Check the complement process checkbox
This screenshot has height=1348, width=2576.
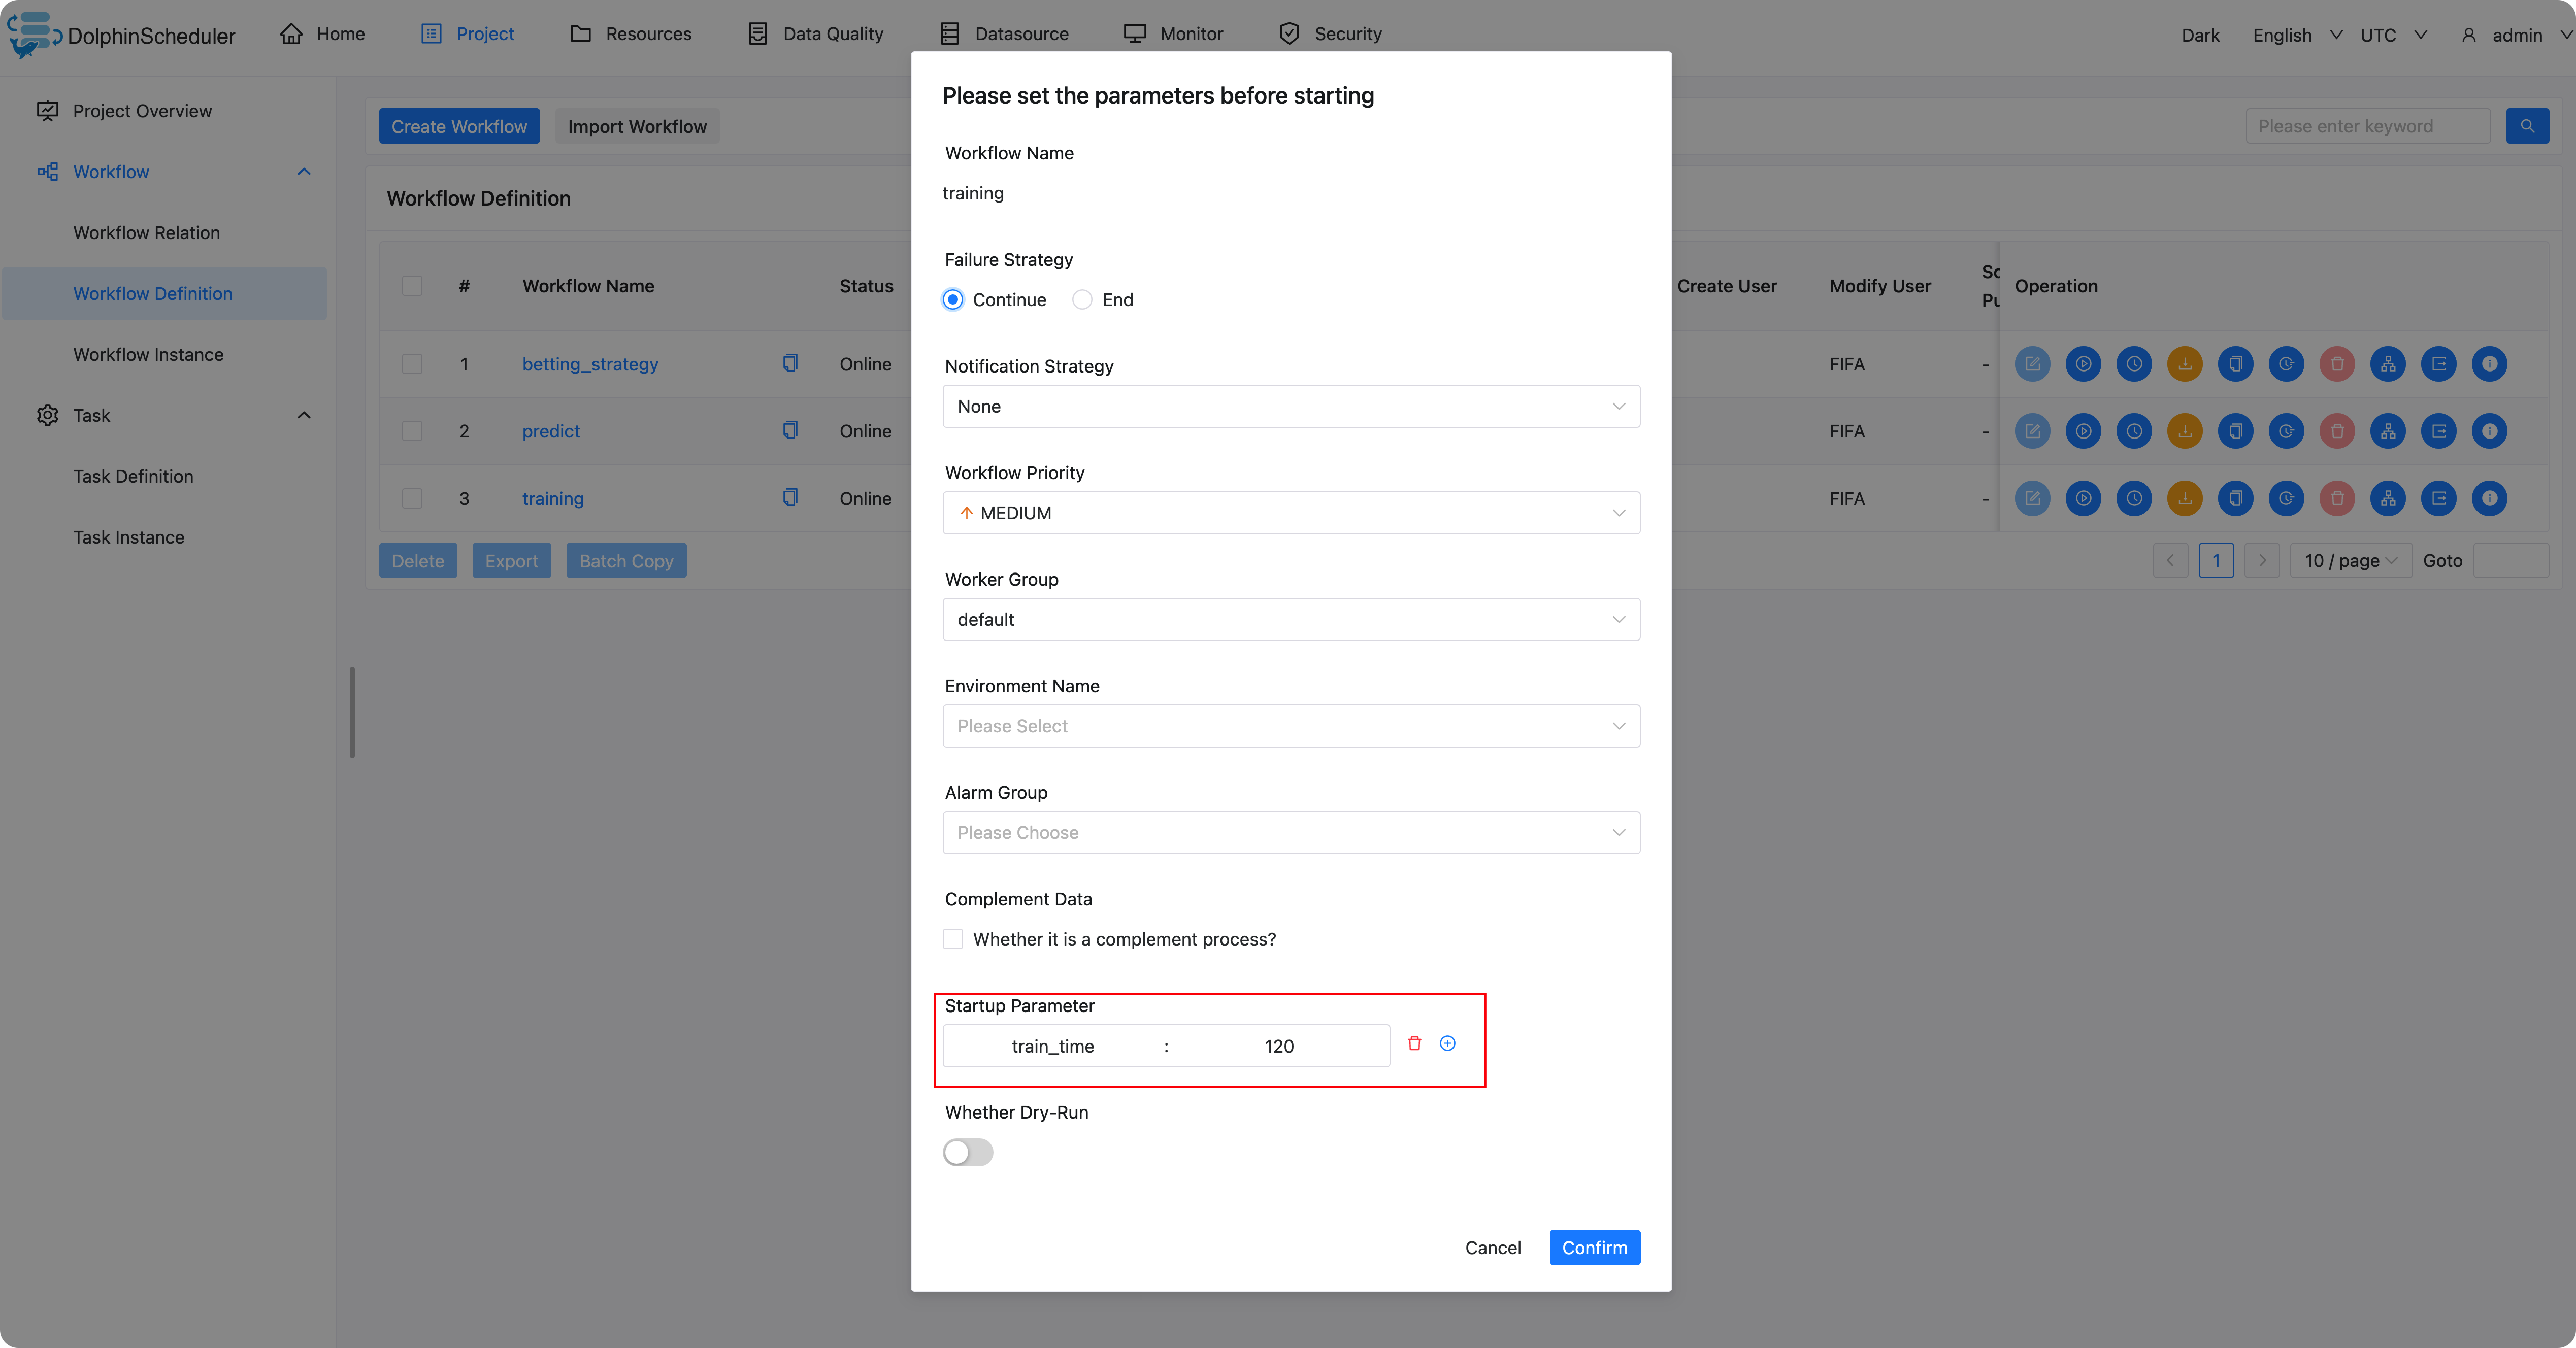click(953, 939)
